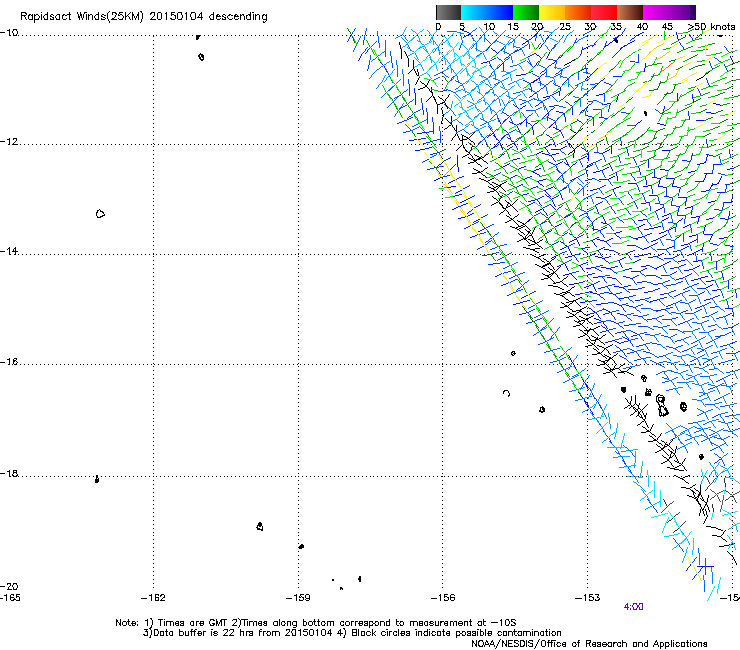Click the title 'Rapidsact Winds(25KM) 20150104 descending'

[144, 17]
